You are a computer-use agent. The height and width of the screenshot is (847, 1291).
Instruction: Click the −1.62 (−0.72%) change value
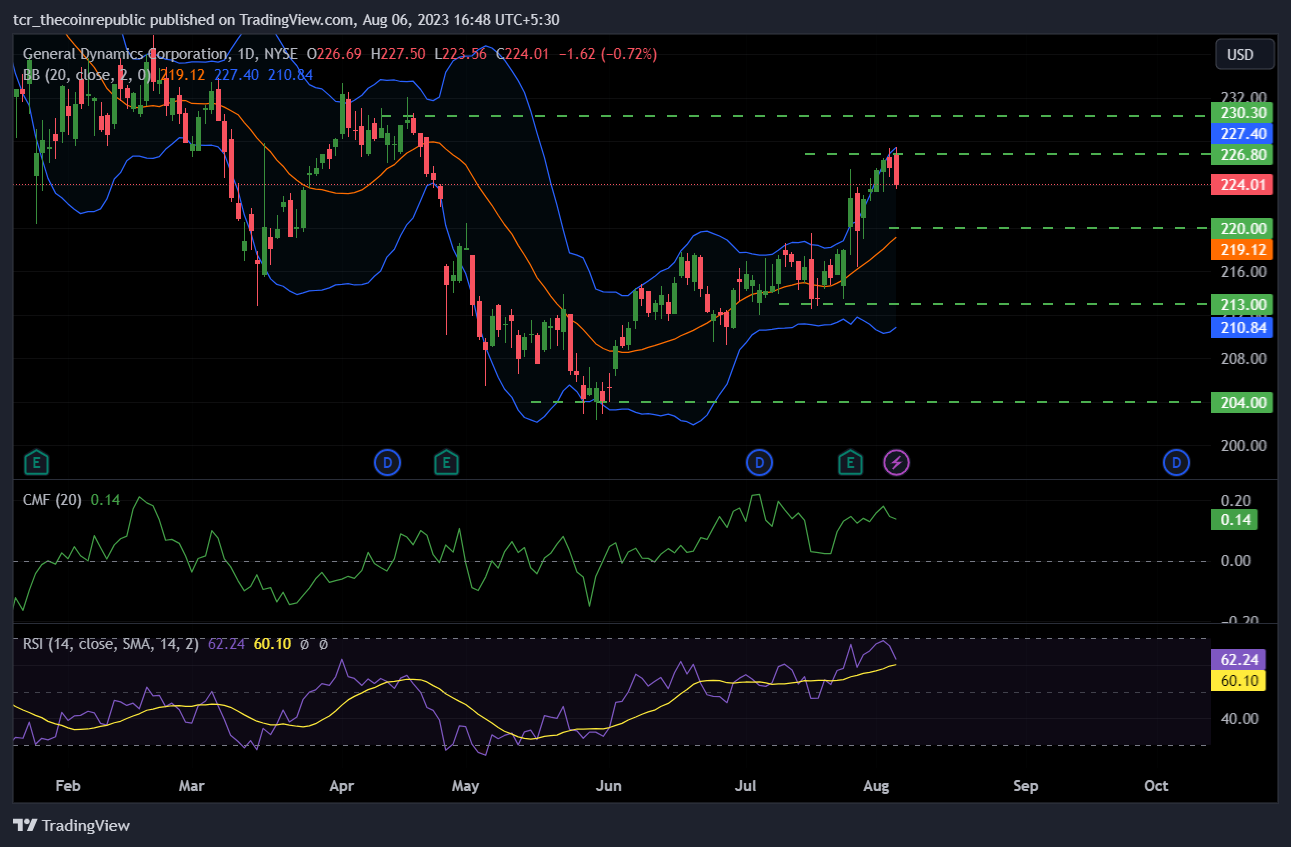click(607, 54)
